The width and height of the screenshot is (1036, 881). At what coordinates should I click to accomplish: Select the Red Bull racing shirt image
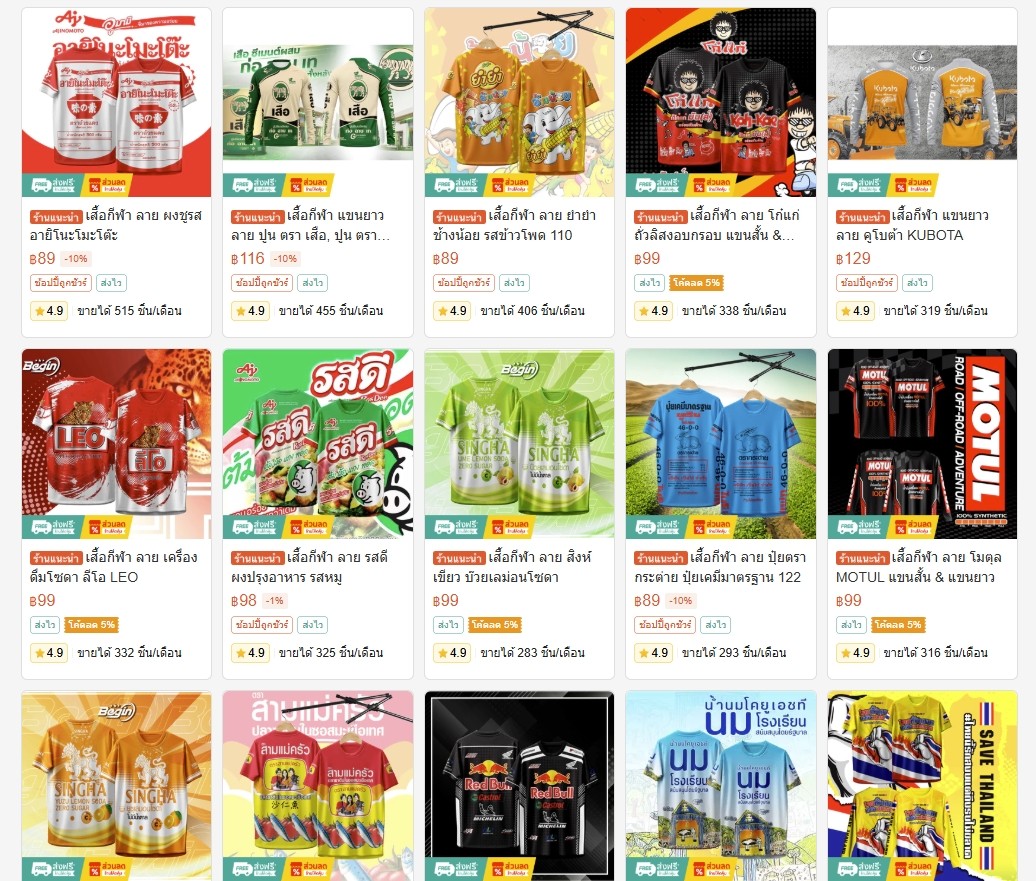[519, 786]
